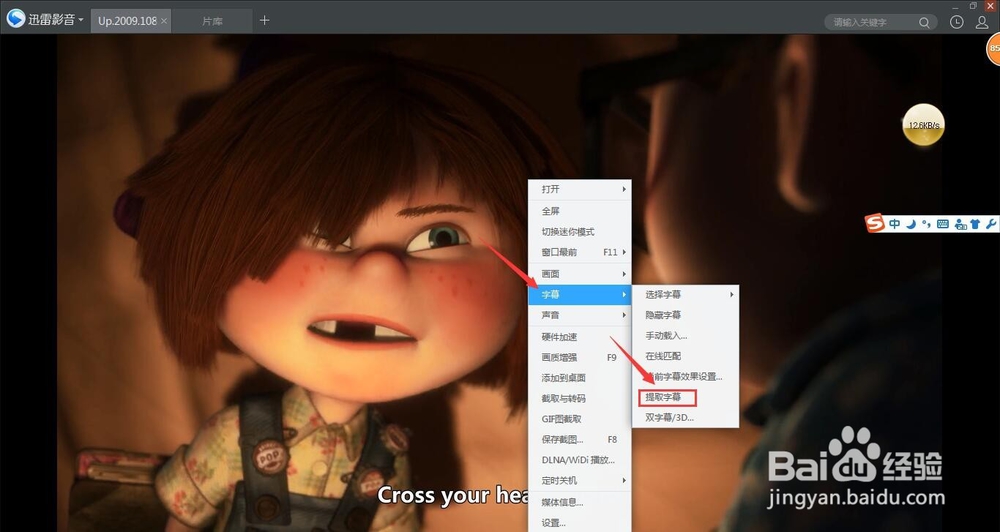Select 在线匹配 subtitle option
The width and height of the screenshot is (1000, 532).
coord(686,356)
